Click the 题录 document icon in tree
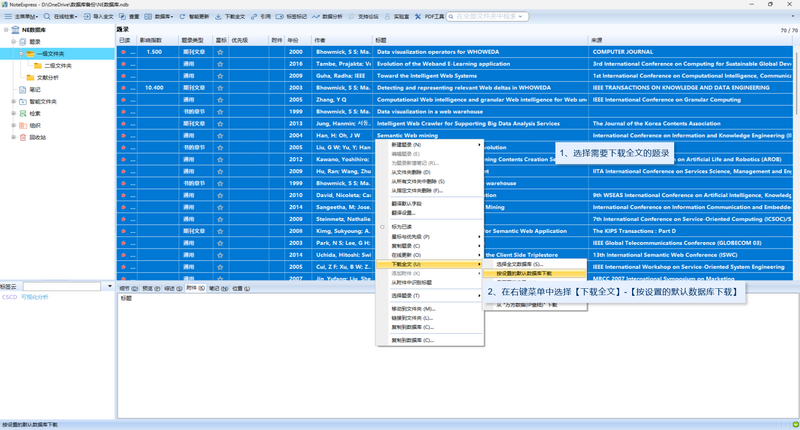Screen dimensions: 800x430 click(x=22, y=42)
